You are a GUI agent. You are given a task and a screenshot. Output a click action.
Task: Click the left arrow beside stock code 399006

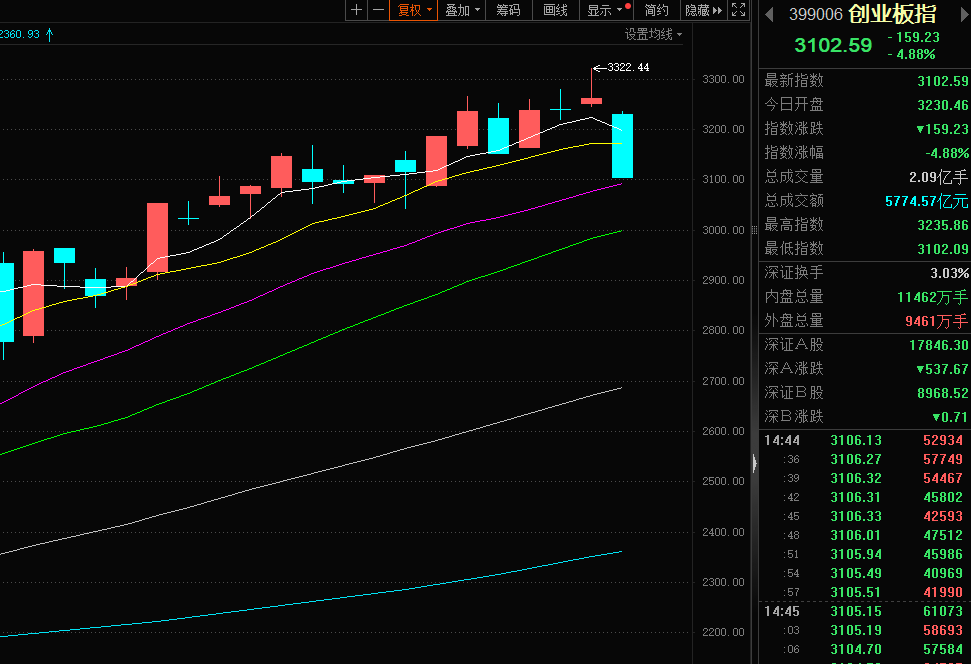[x=769, y=14]
